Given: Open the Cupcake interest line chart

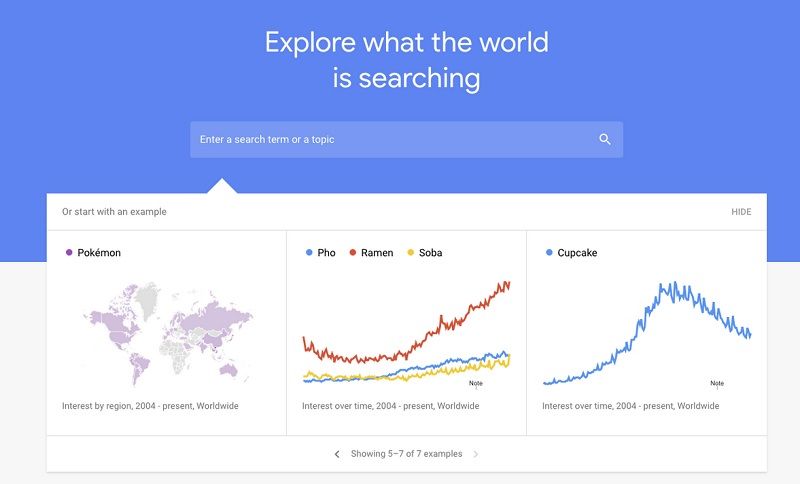Looking at the screenshot, I should tap(647, 334).
